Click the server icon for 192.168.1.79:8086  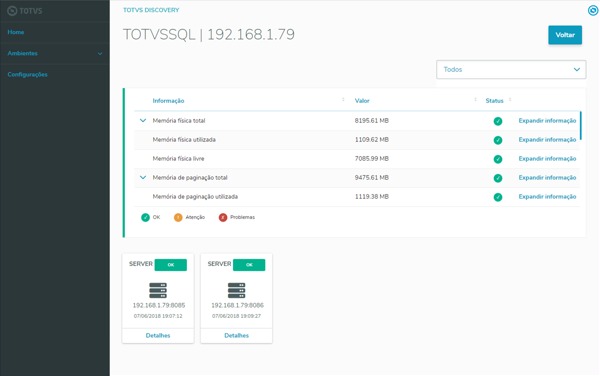coord(236,290)
